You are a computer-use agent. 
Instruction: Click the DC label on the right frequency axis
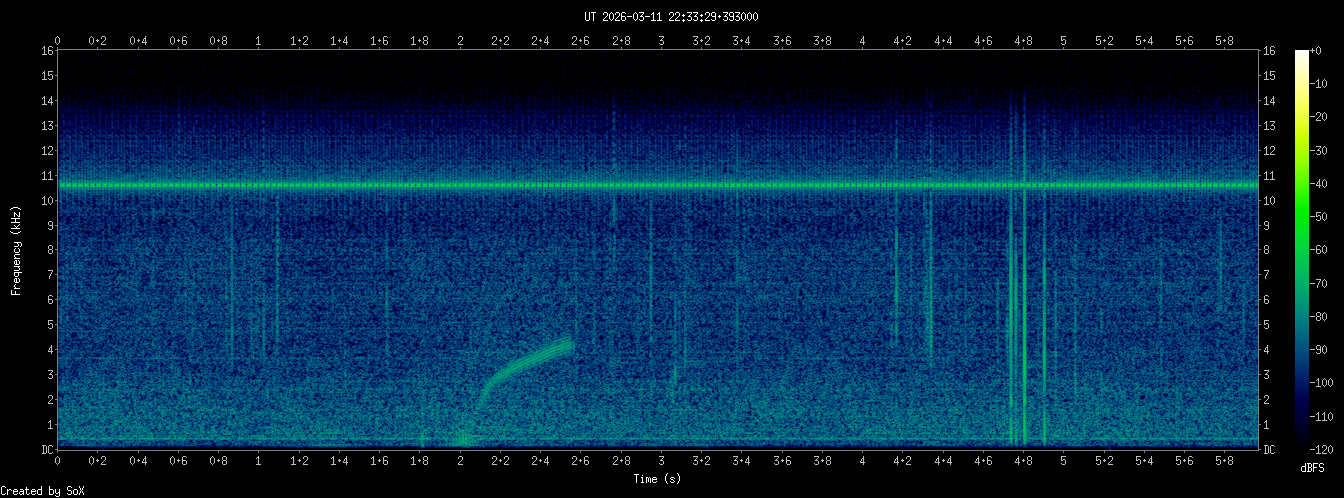[x=1269, y=449]
